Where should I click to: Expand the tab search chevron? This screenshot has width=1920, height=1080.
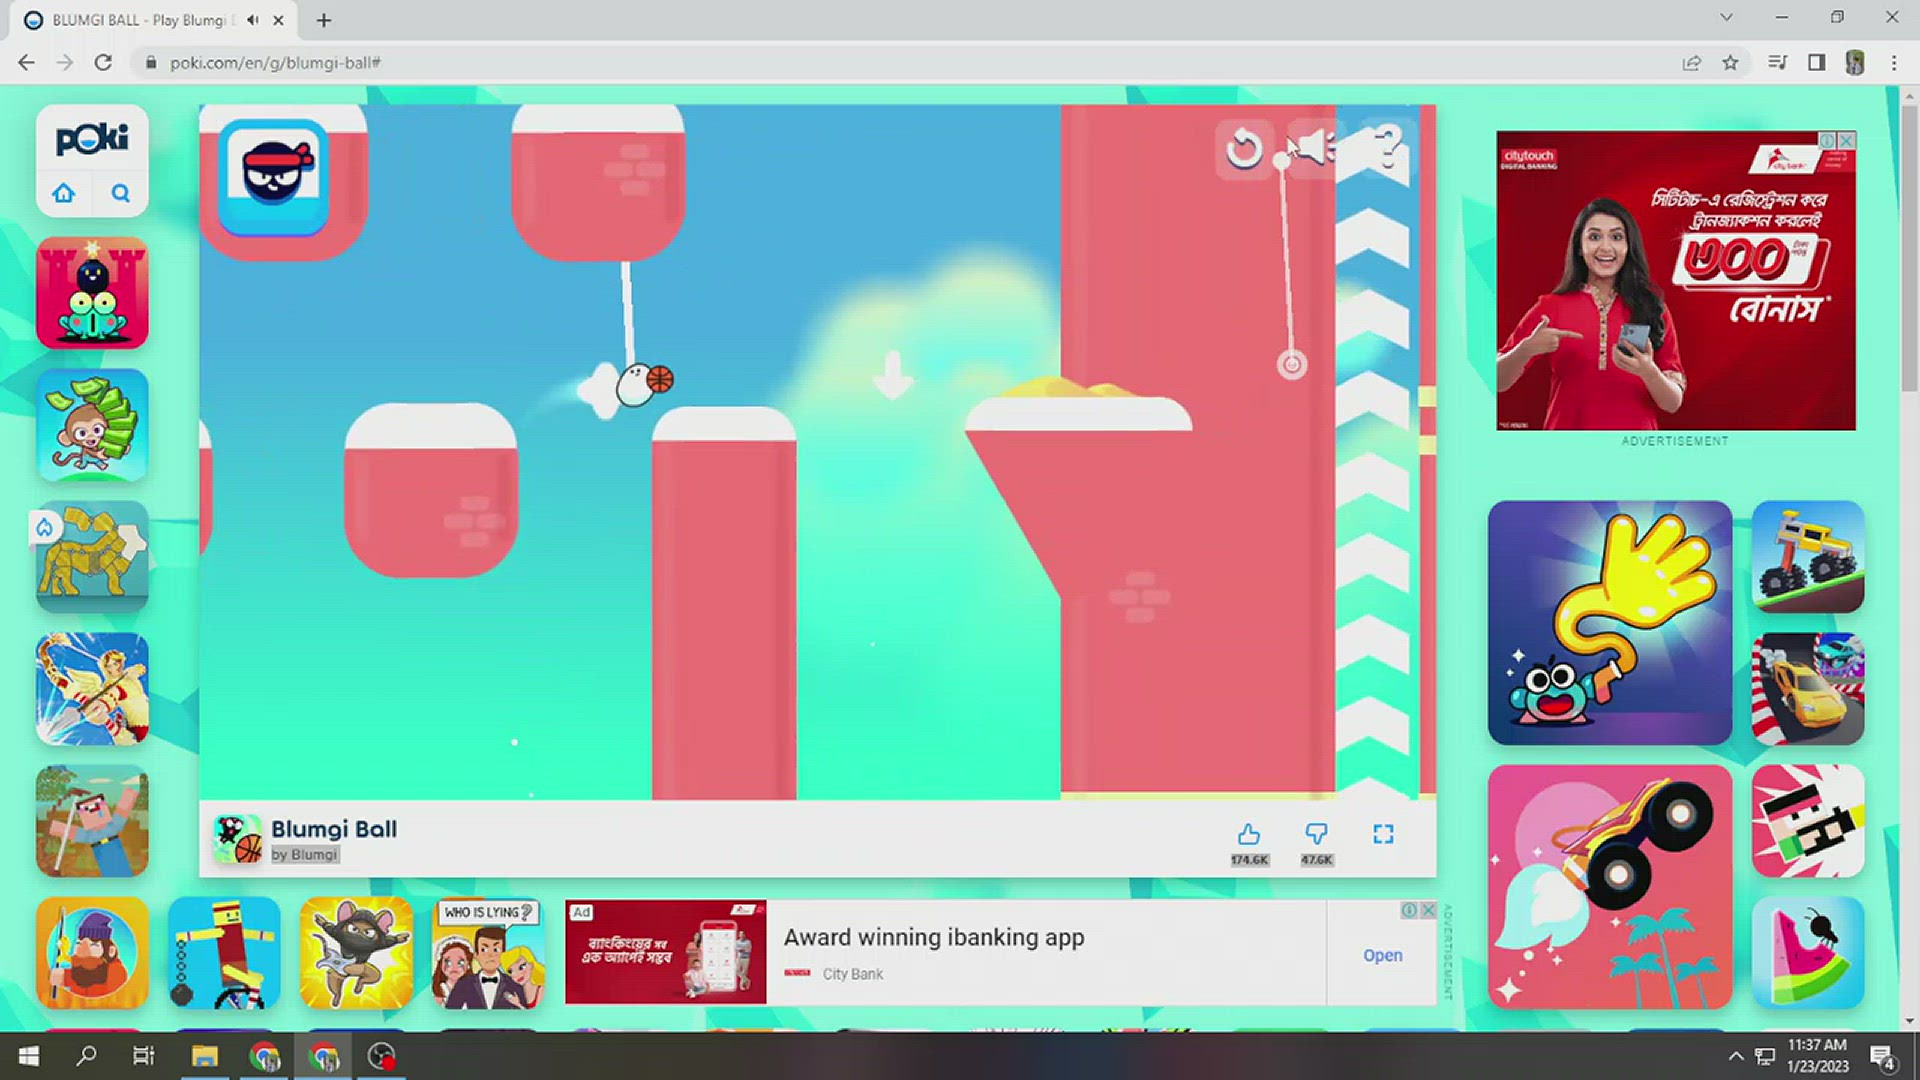tap(1726, 18)
